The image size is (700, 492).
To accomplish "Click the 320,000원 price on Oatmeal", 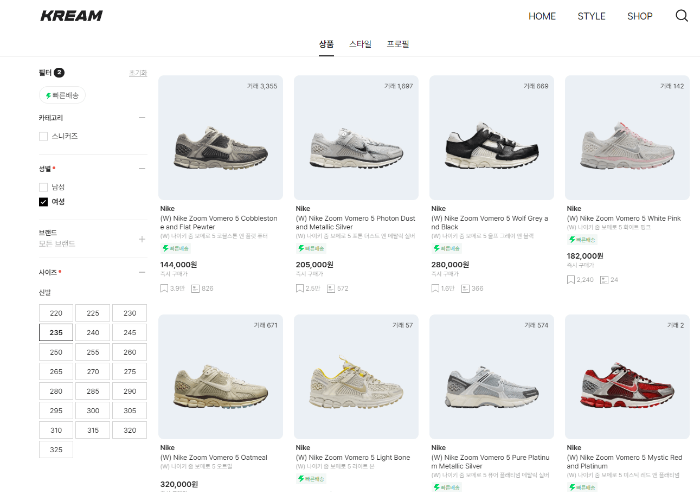I will pos(179,484).
